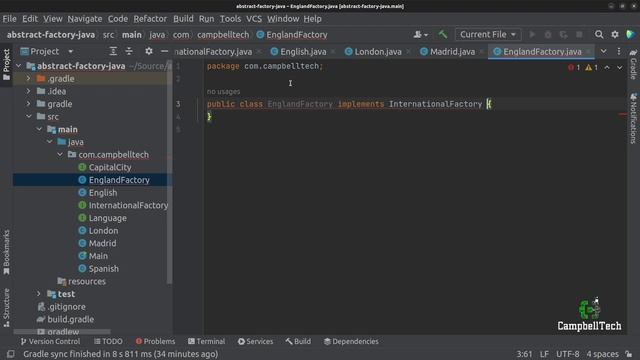The height and width of the screenshot is (360, 640).
Task: Switch to the London.java tab
Action: (x=373, y=52)
